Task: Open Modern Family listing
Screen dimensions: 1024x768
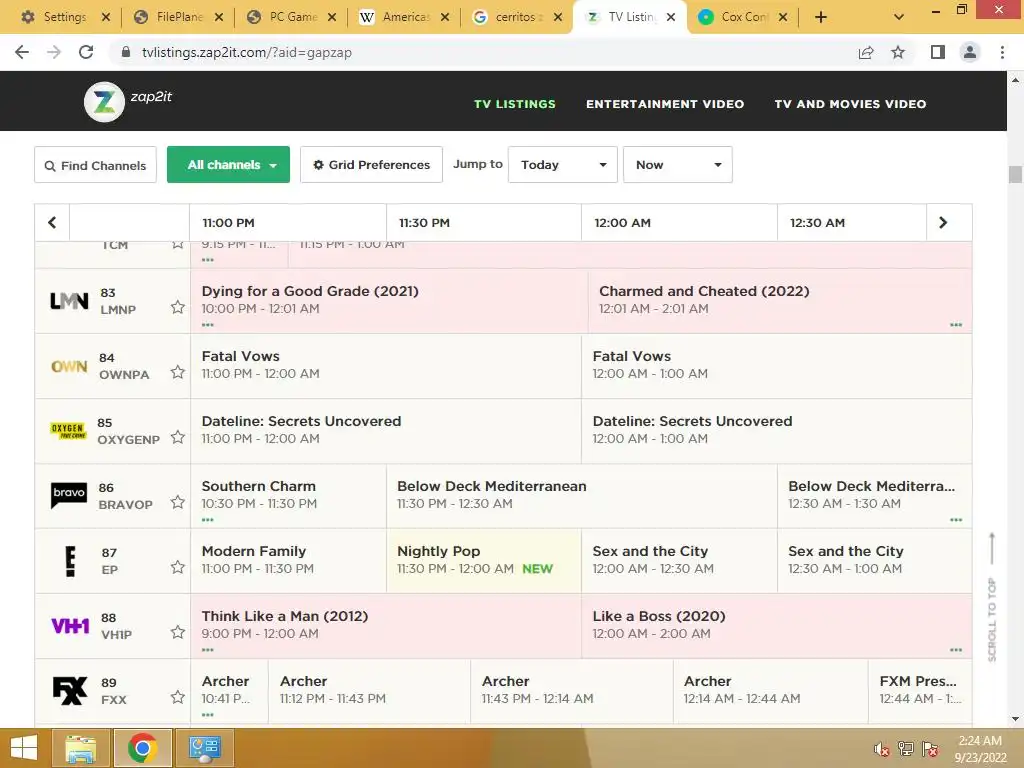Action: [288, 560]
